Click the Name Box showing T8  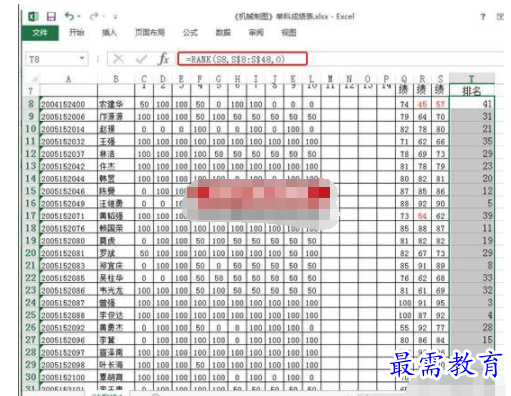(51, 59)
